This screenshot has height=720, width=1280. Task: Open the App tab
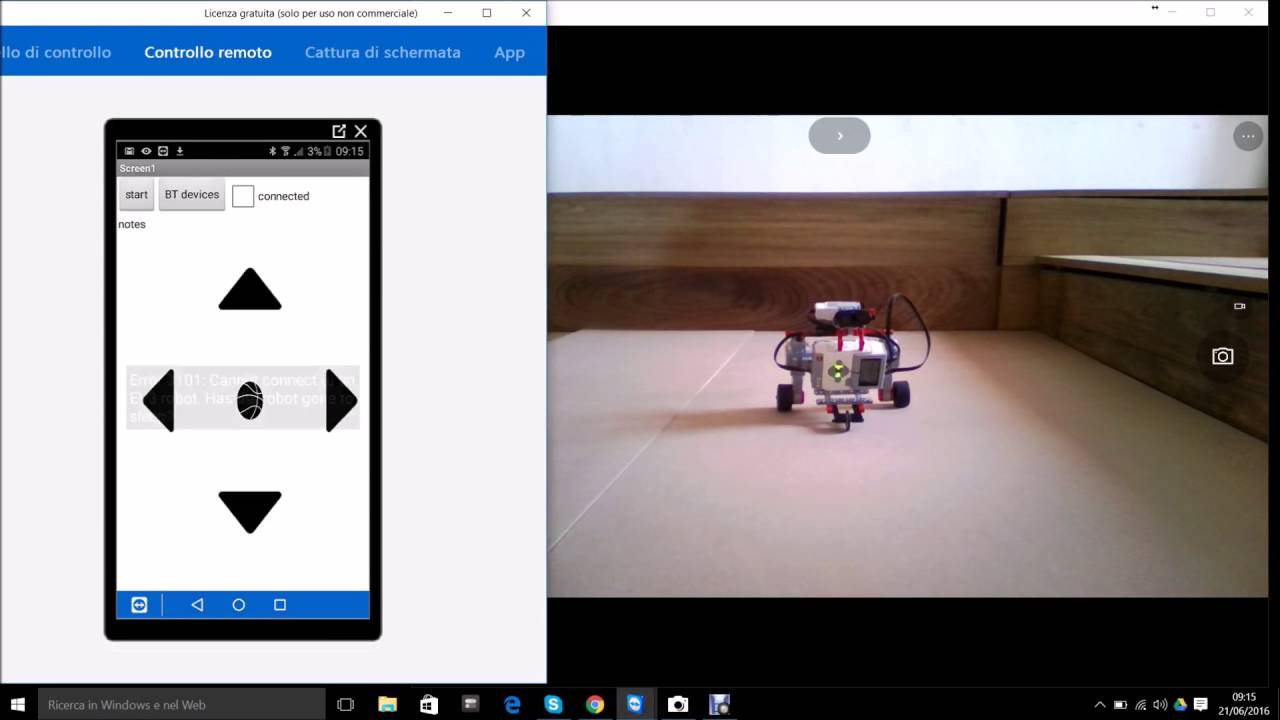coord(509,52)
